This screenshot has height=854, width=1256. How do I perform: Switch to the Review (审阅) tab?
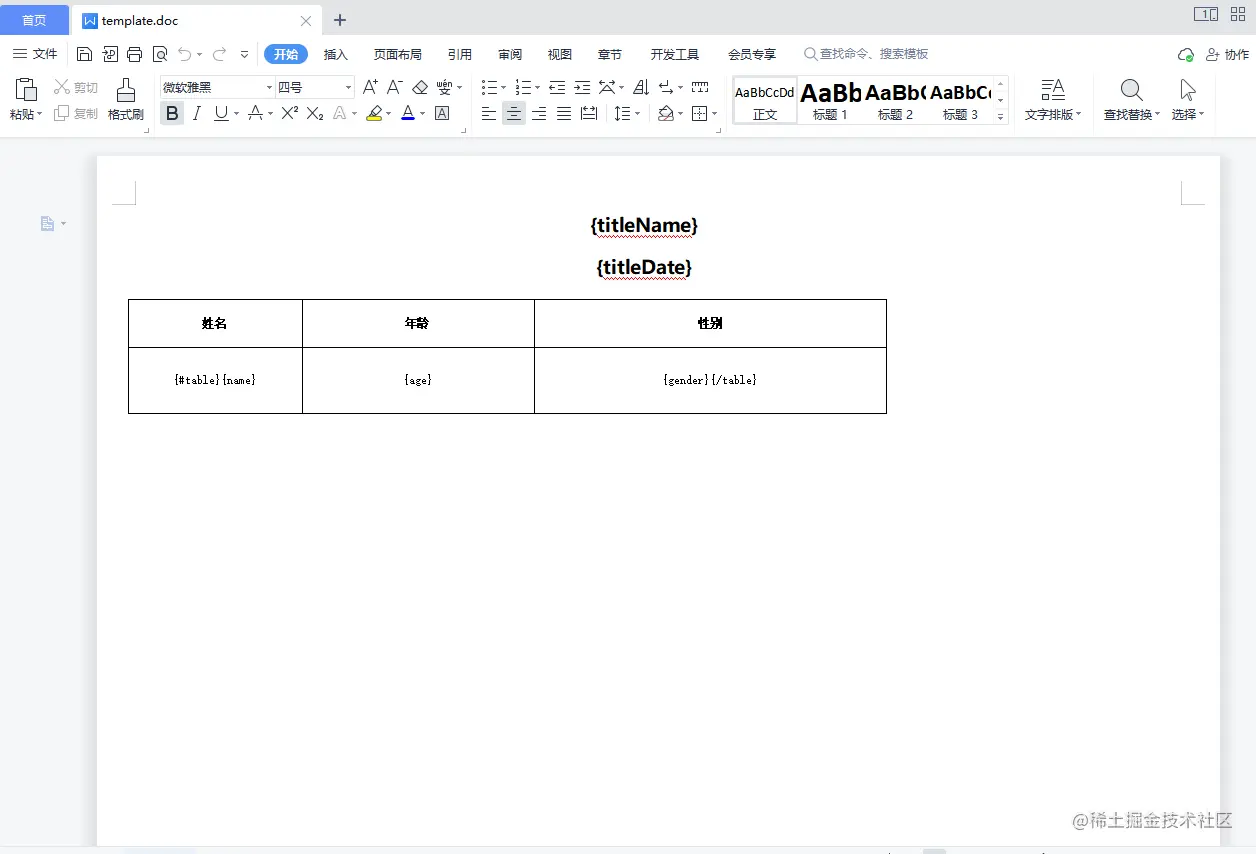click(510, 55)
